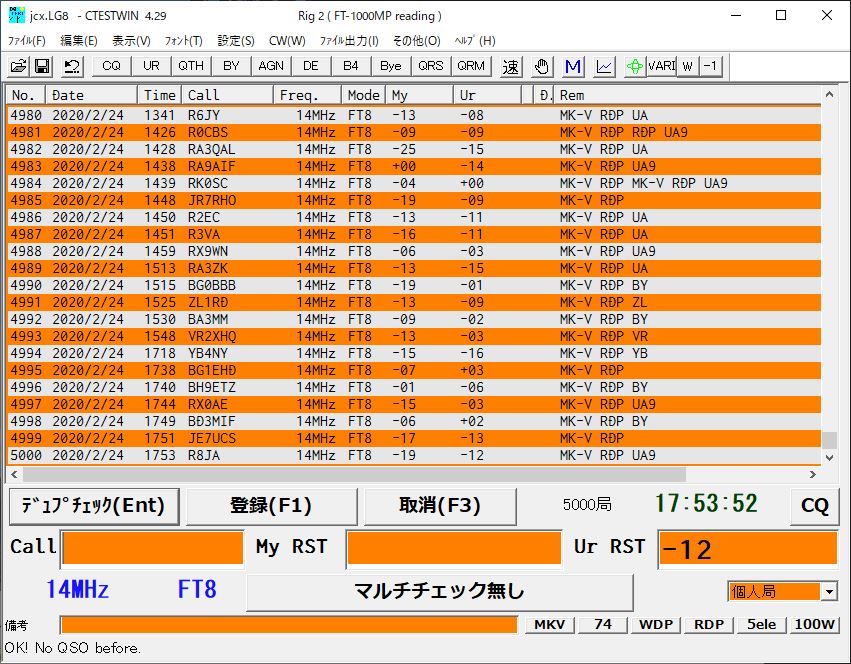Open the CW(W) menu
The width and height of the screenshot is (851, 664).
click(x=287, y=41)
